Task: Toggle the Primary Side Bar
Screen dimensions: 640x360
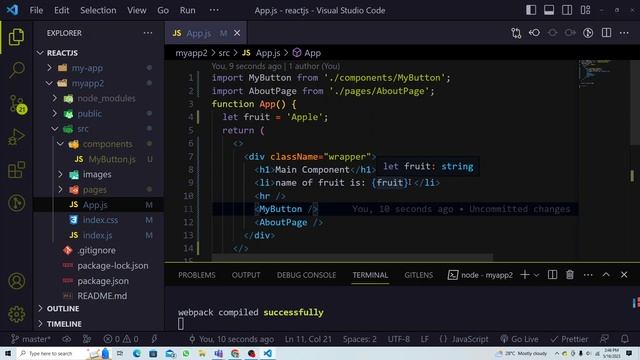Action: (x=531, y=10)
